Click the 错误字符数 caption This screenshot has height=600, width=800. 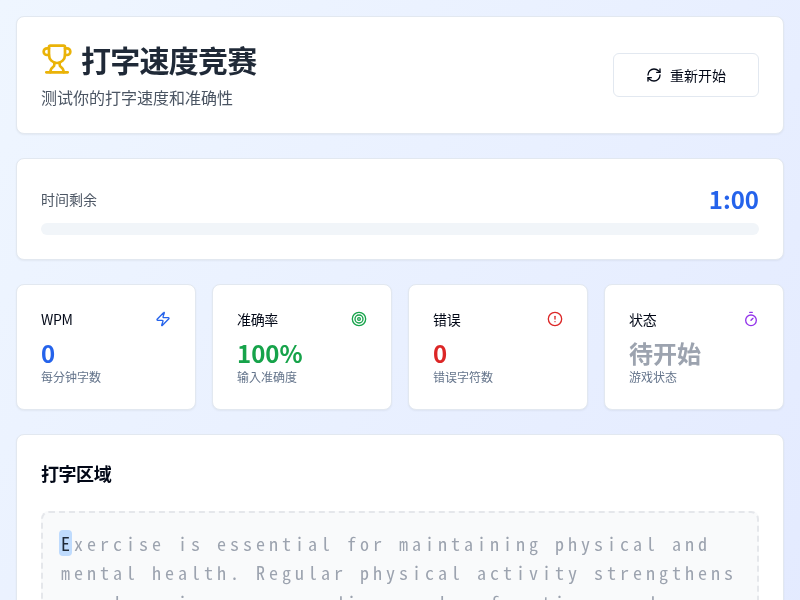[463, 377]
